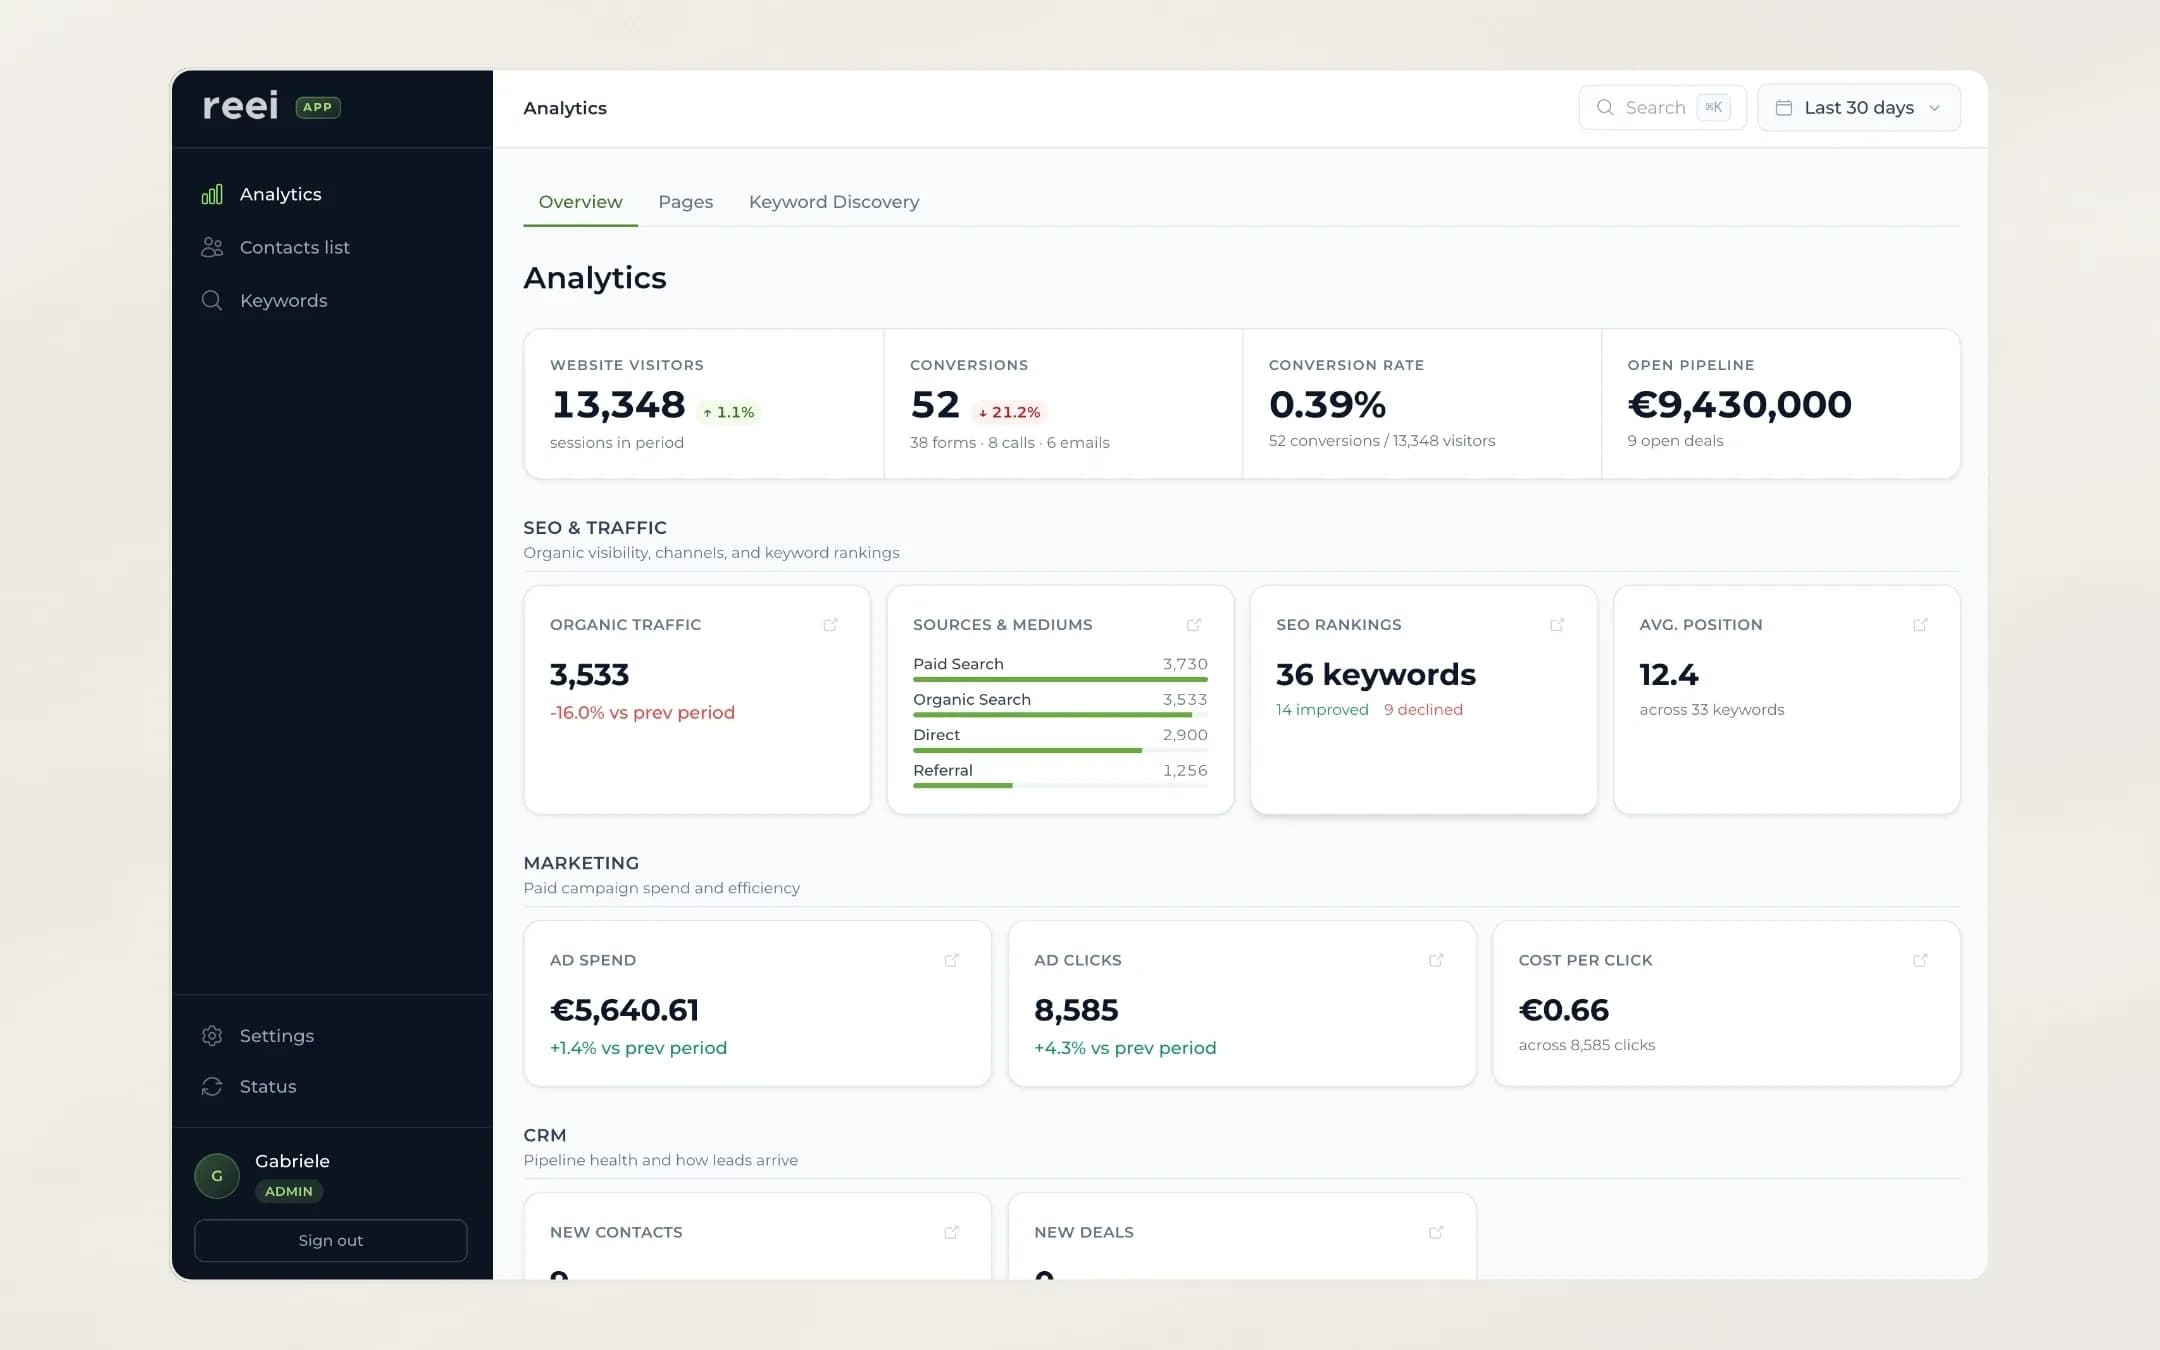This screenshot has height=1350, width=2160.
Task: Open Ad Spend external link icon
Action: (951, 960)
